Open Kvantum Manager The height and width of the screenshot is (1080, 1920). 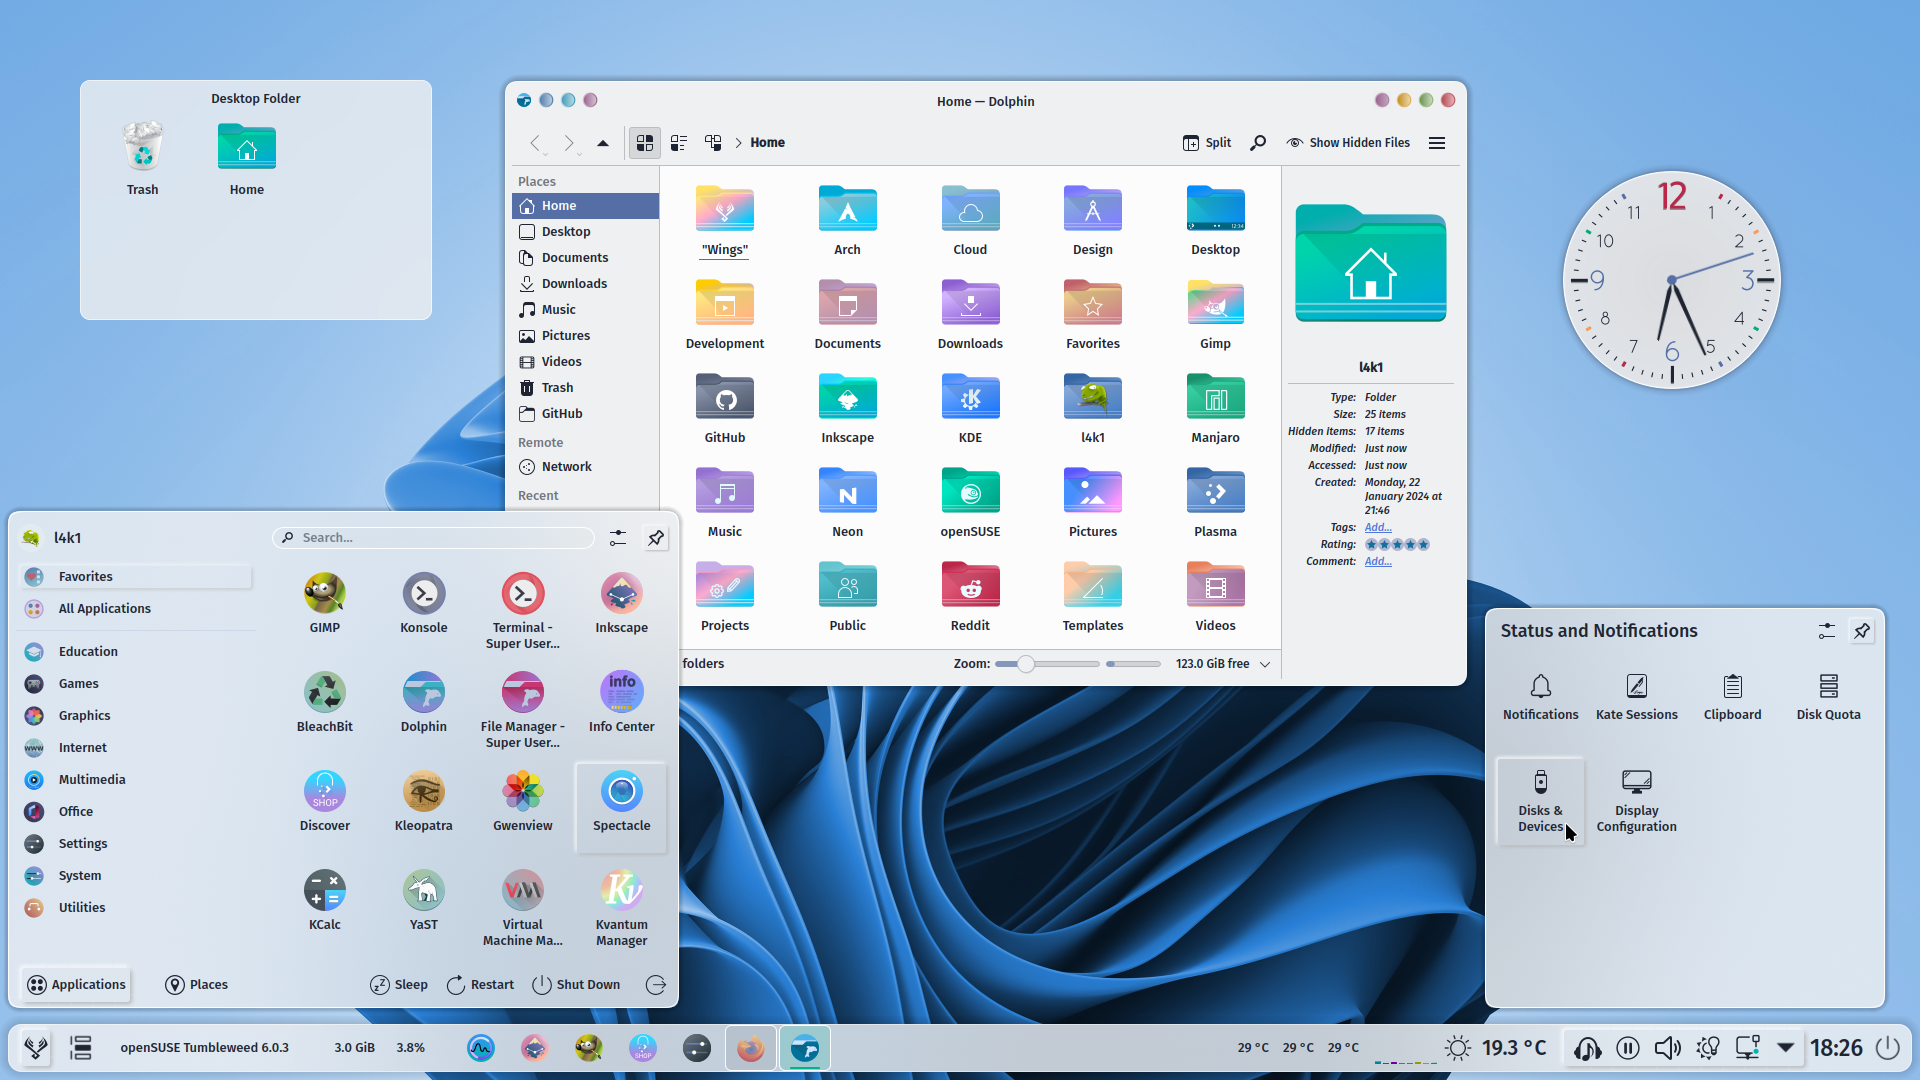pos(621,908)
